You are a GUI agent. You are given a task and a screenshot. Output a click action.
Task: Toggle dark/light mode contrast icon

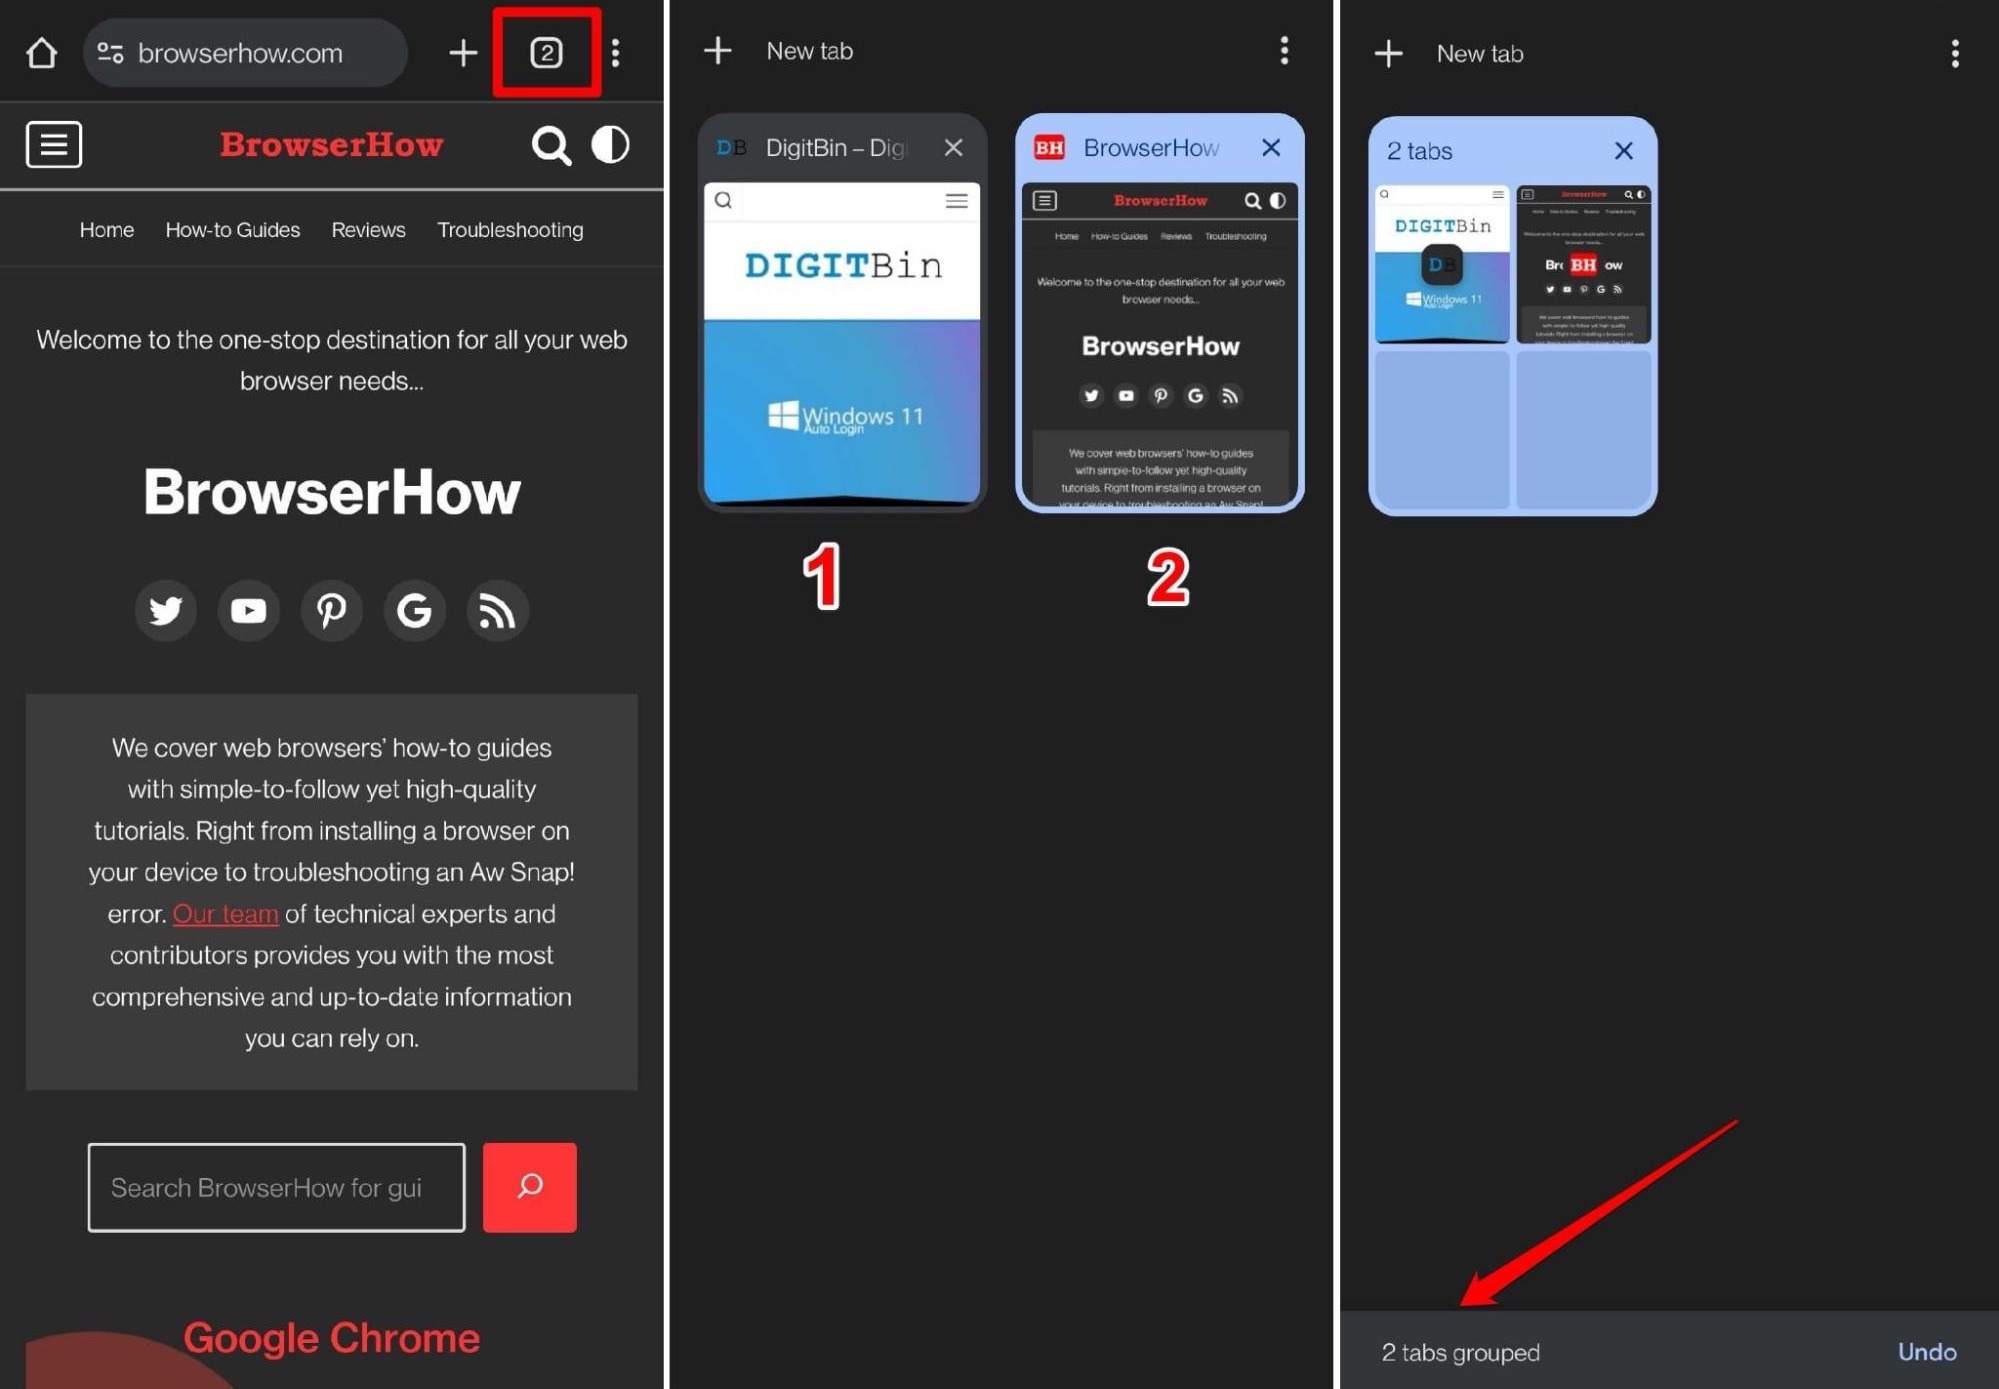(609, 143)
